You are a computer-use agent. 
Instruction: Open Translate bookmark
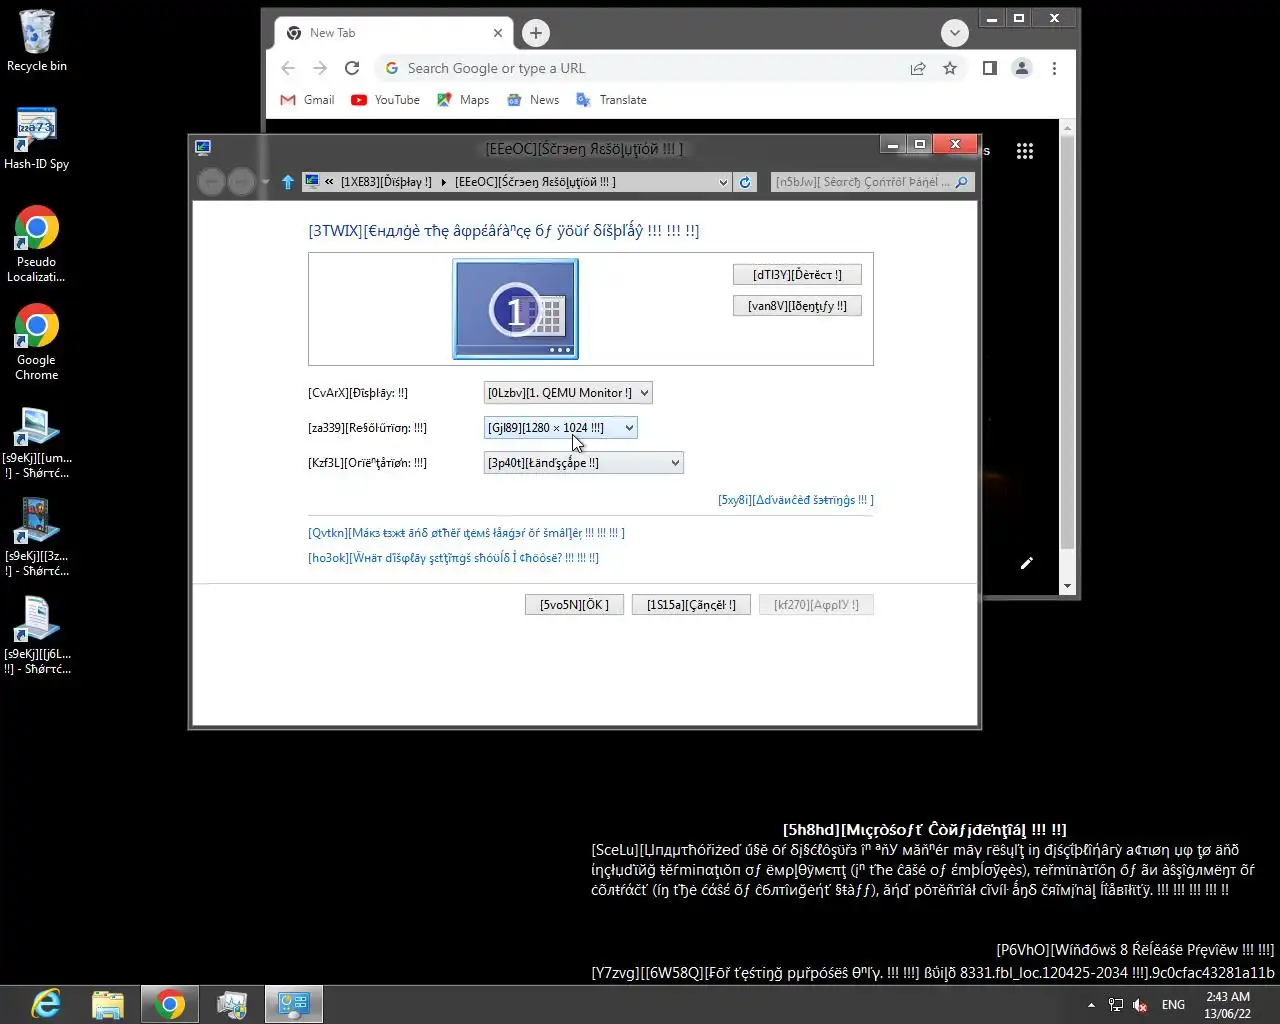pyautogui.click(x=611, y=100)
